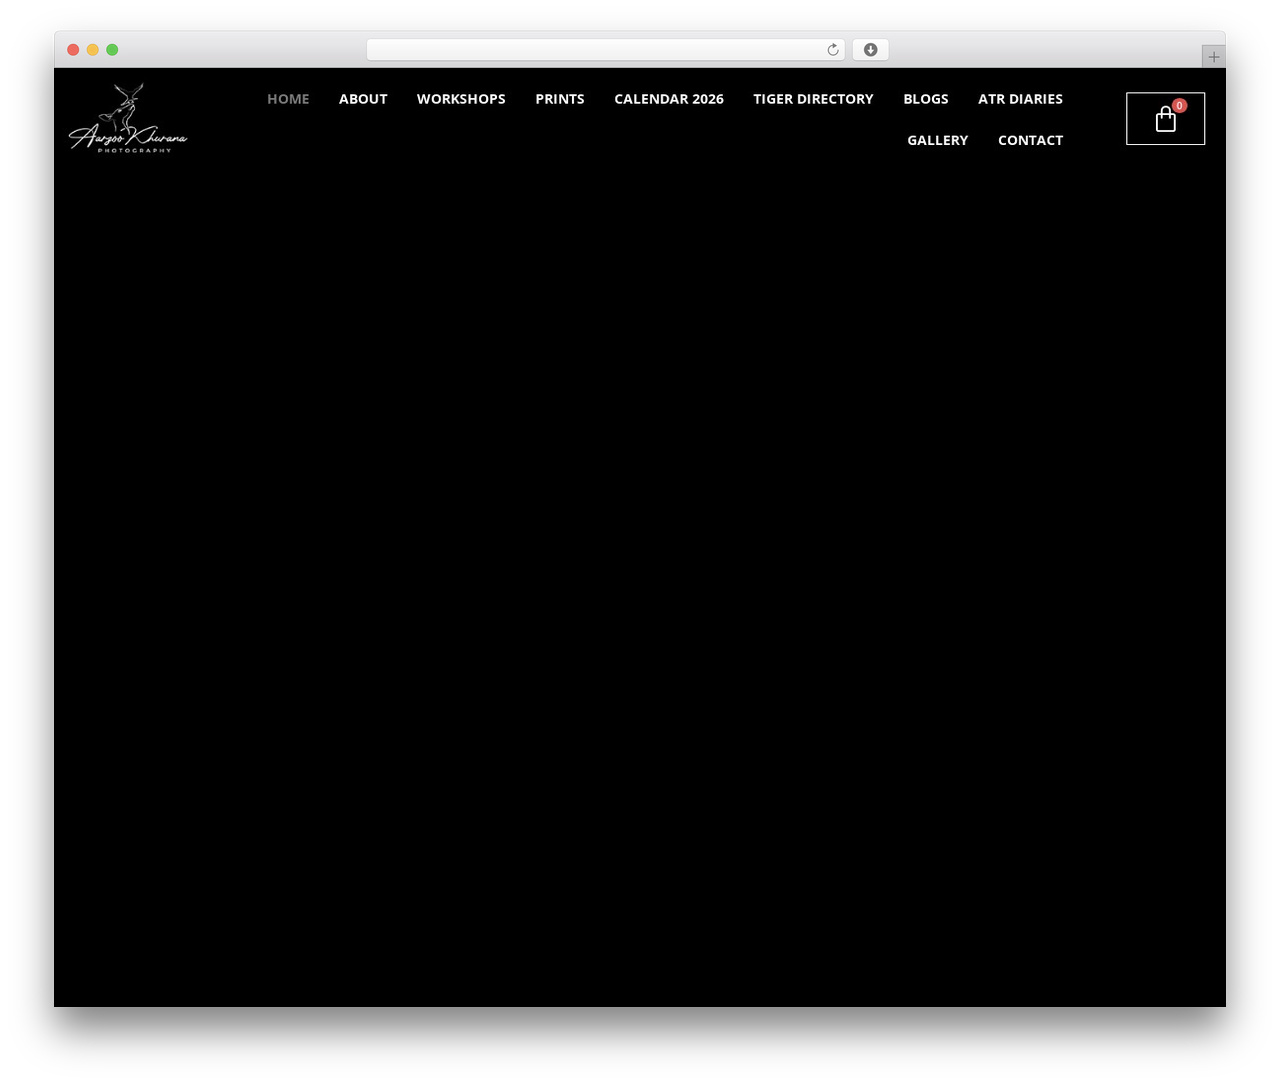Viewport: 1280px width, 1084px height.
Task: Open the Prints section
Action: [x=560, y=99]
